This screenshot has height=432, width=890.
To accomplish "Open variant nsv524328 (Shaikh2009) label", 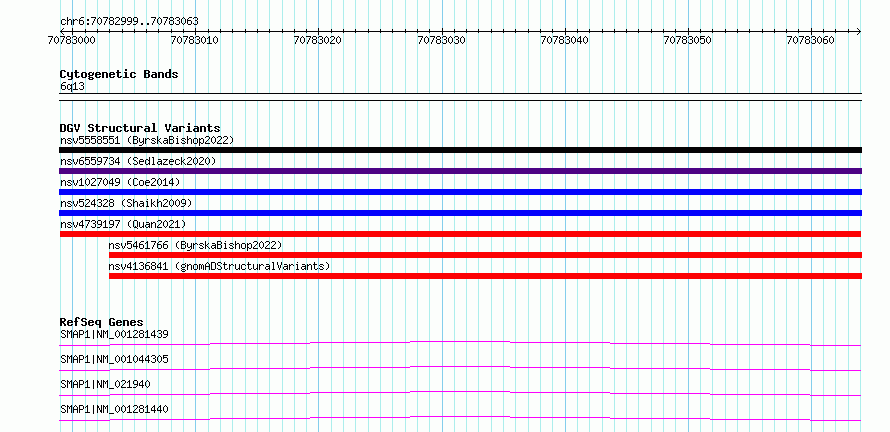I will point(126,203).
